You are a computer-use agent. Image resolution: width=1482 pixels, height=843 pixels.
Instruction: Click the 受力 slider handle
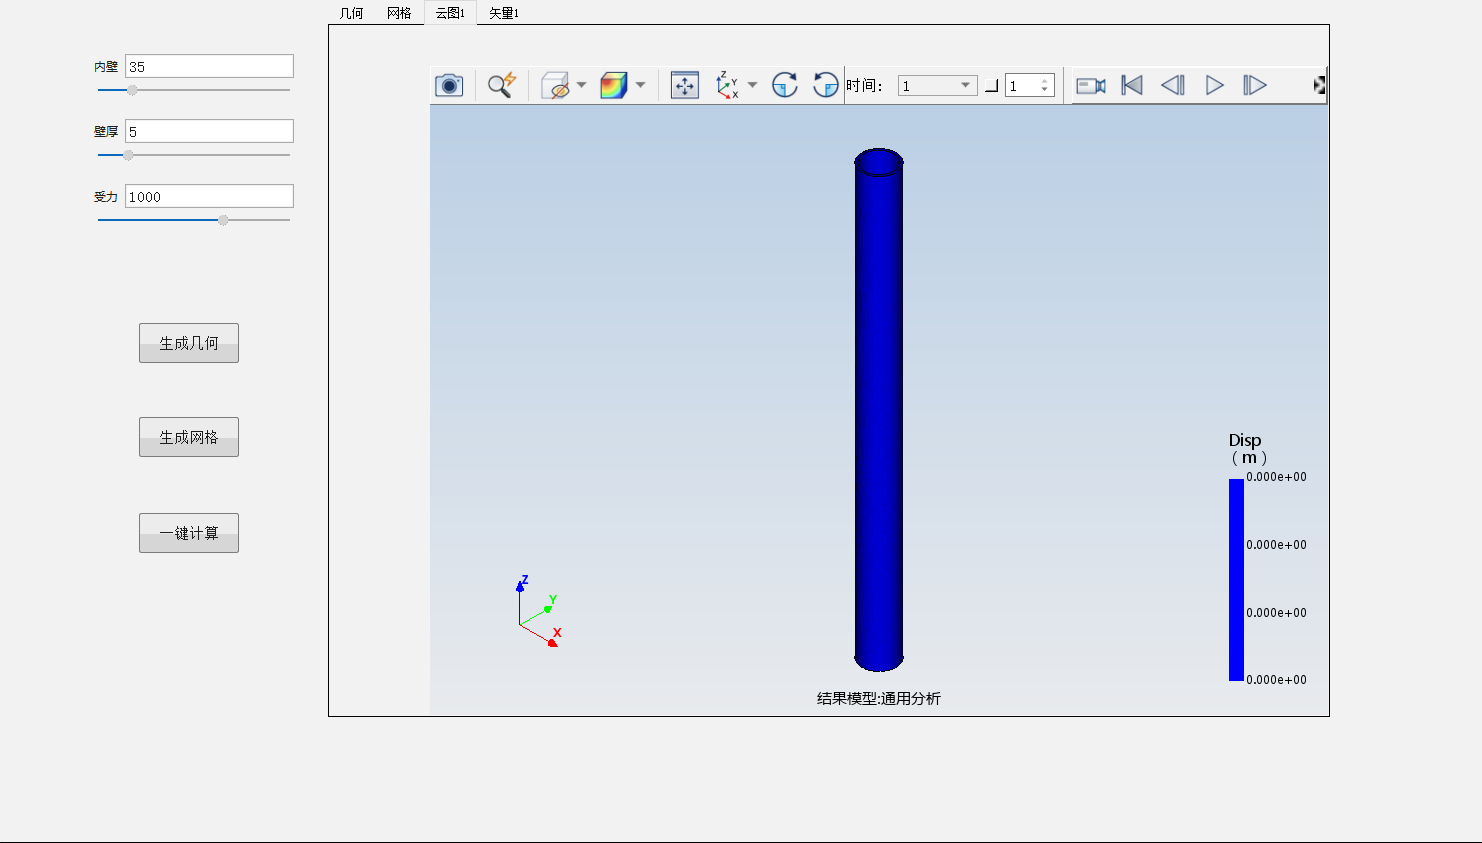(x=223, y=220)
